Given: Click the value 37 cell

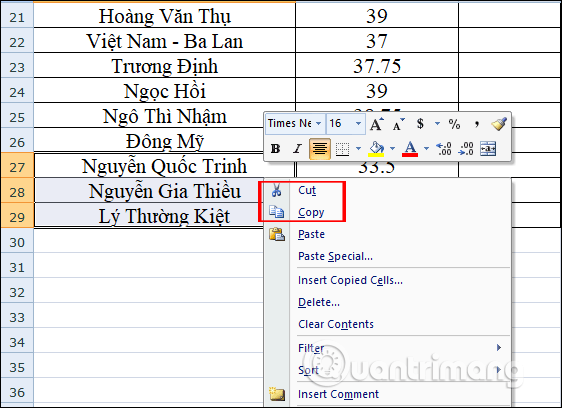Looking at the screenshot, I should [377, 41].
